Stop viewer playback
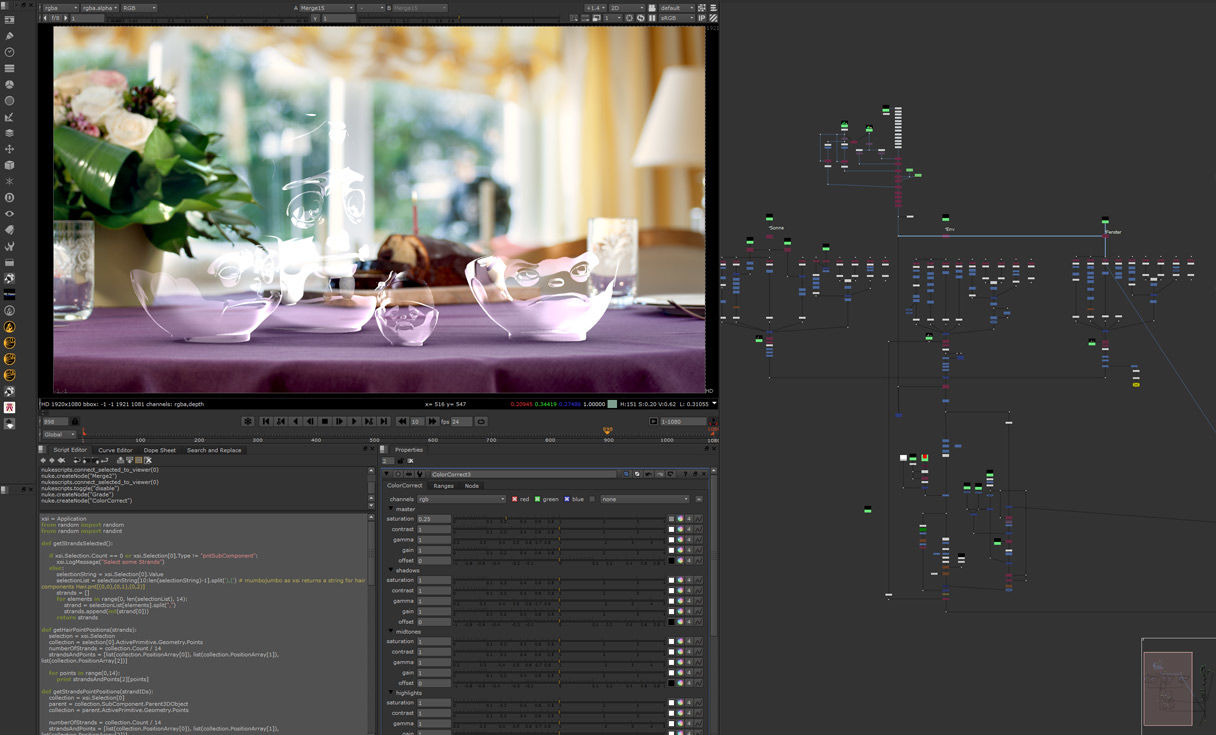Screen dimensions: 1216x735 coord(324,421)
